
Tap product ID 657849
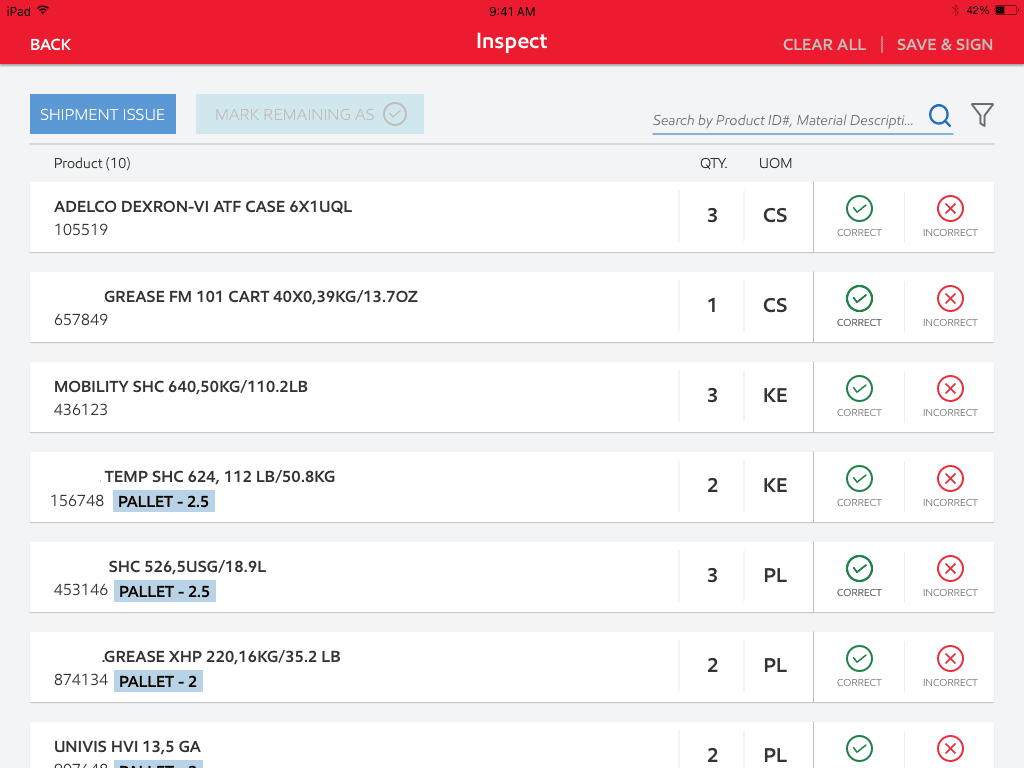[x=81, y=320]
